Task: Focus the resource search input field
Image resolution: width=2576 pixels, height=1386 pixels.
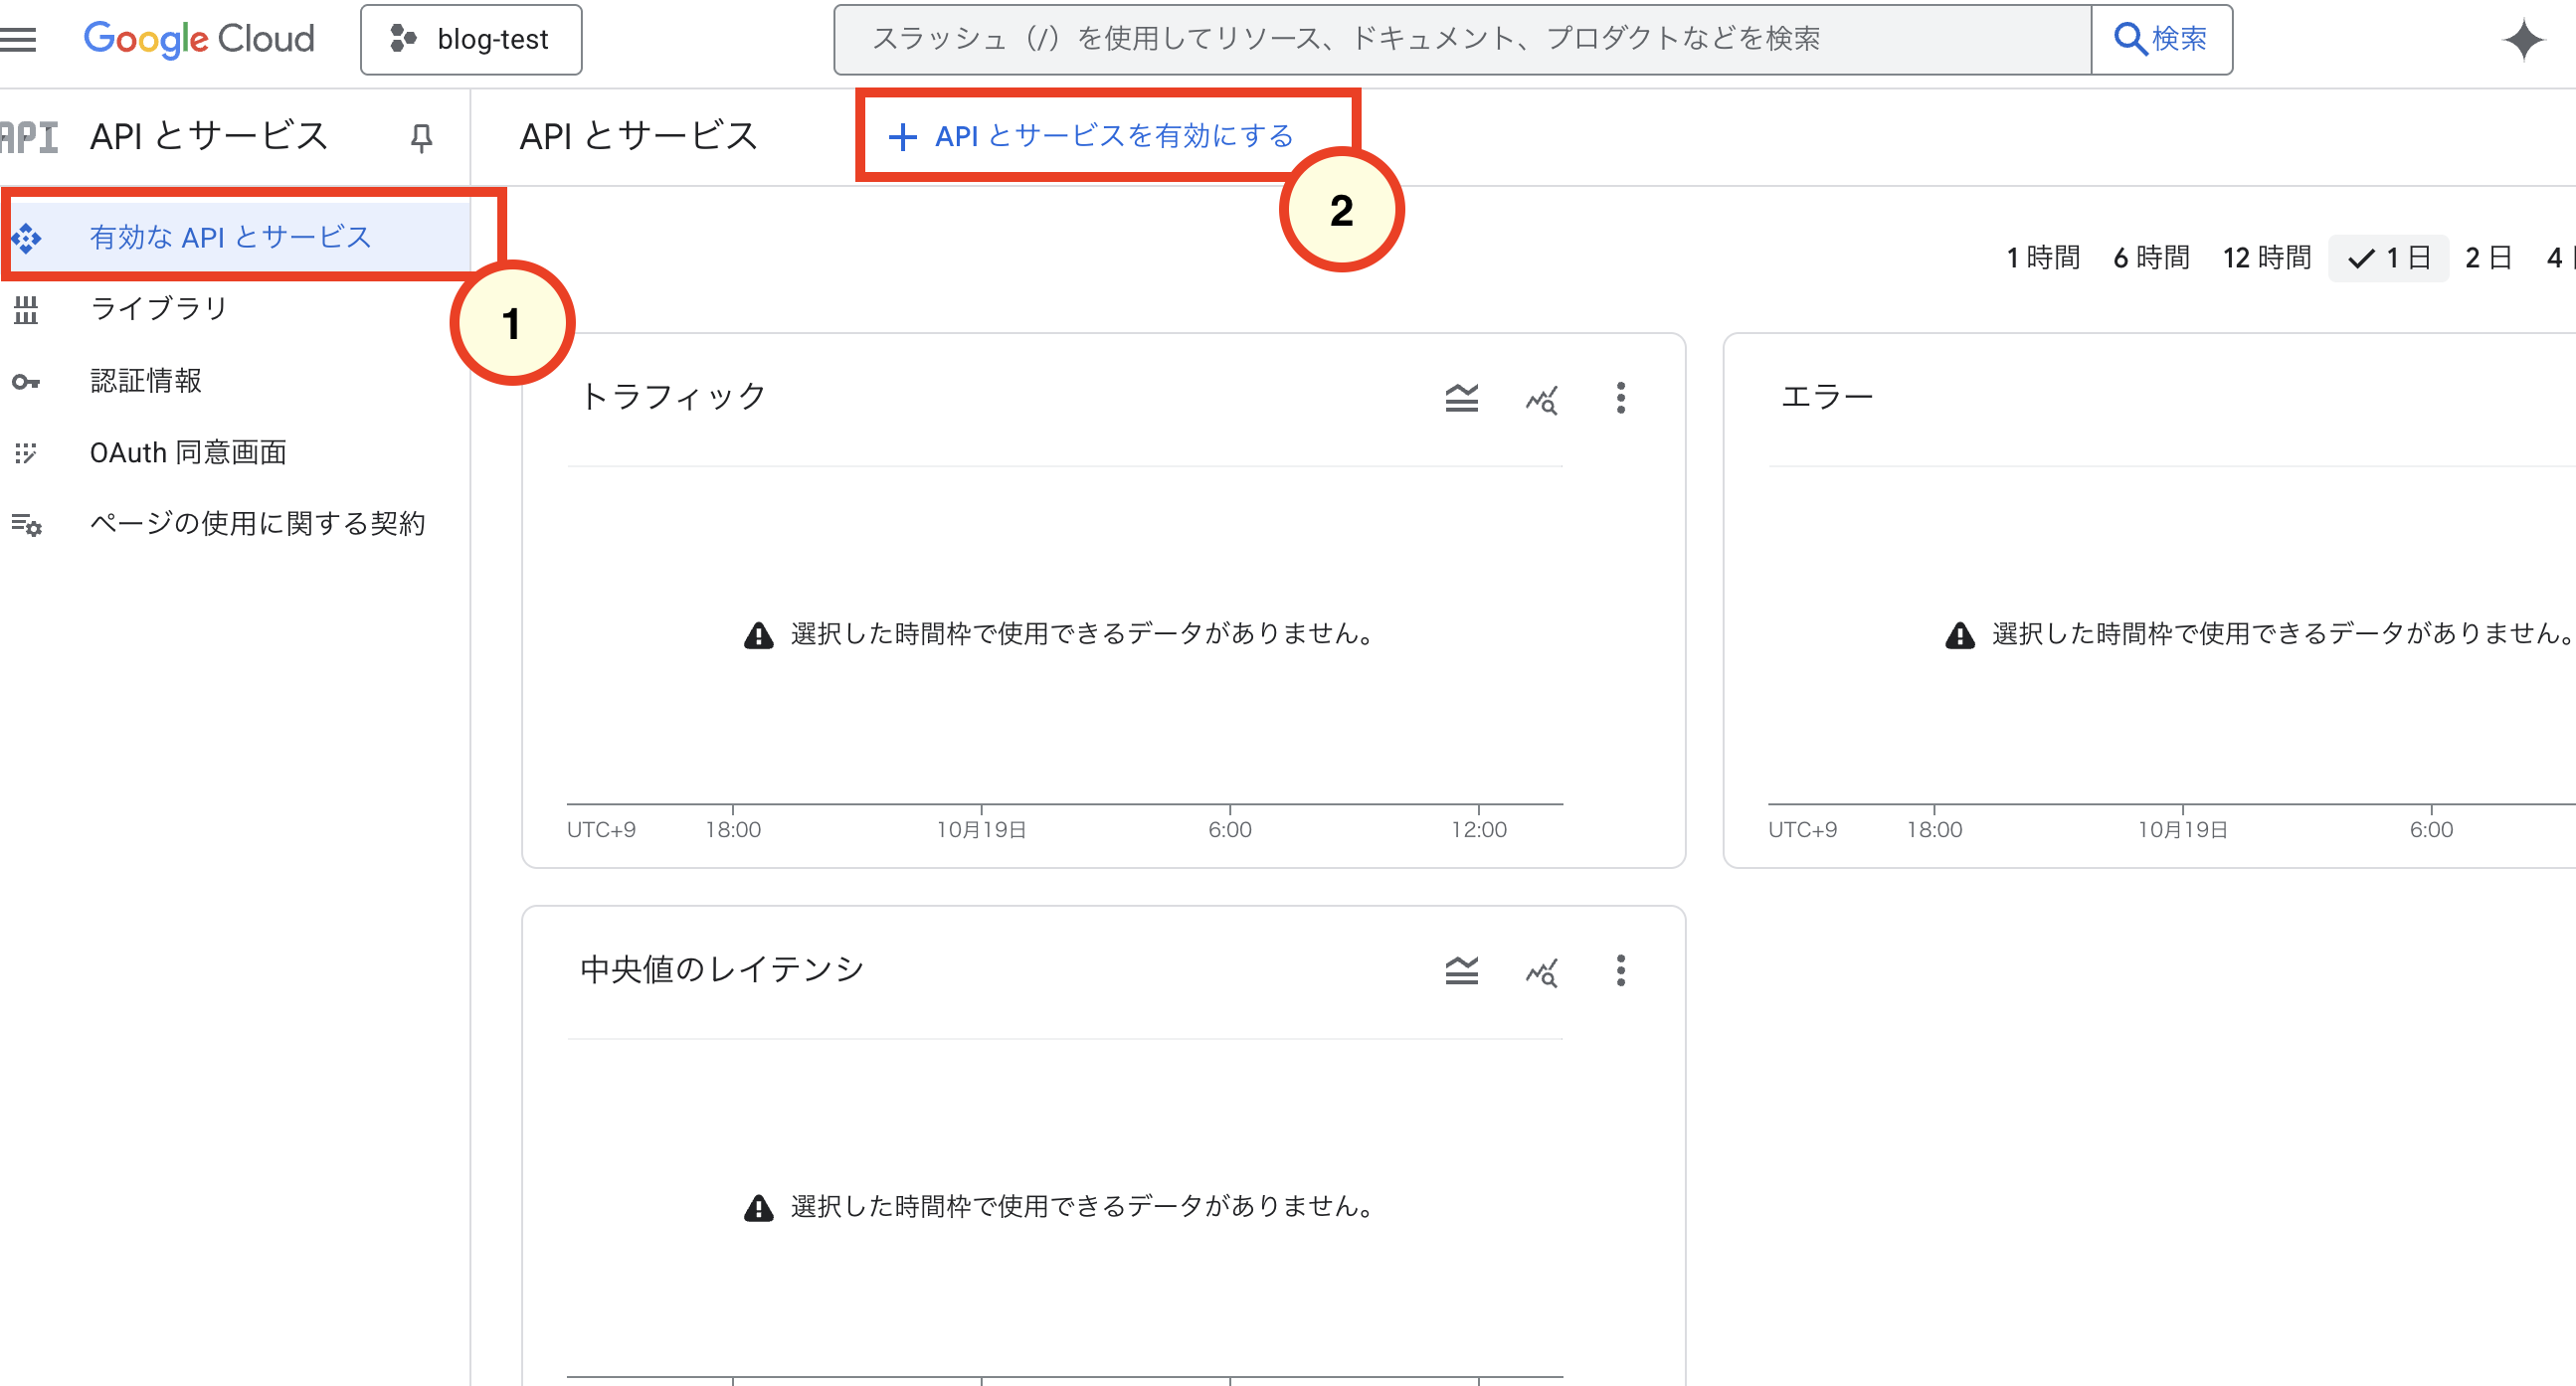Action: 1460,39
